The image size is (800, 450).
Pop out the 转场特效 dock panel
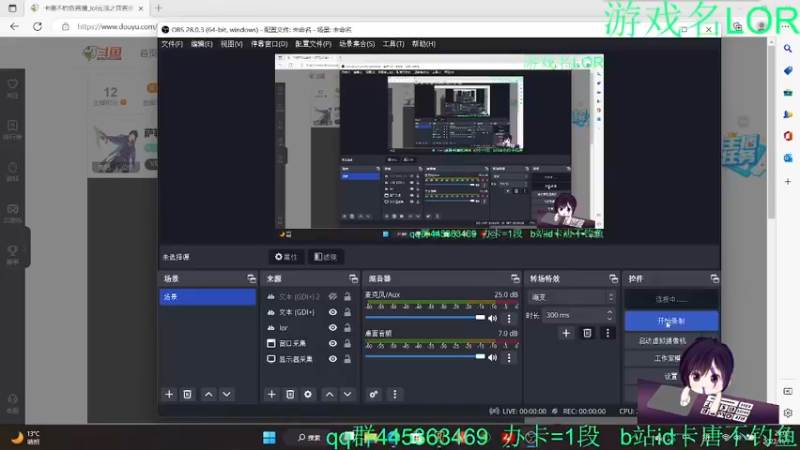(613, 279)
